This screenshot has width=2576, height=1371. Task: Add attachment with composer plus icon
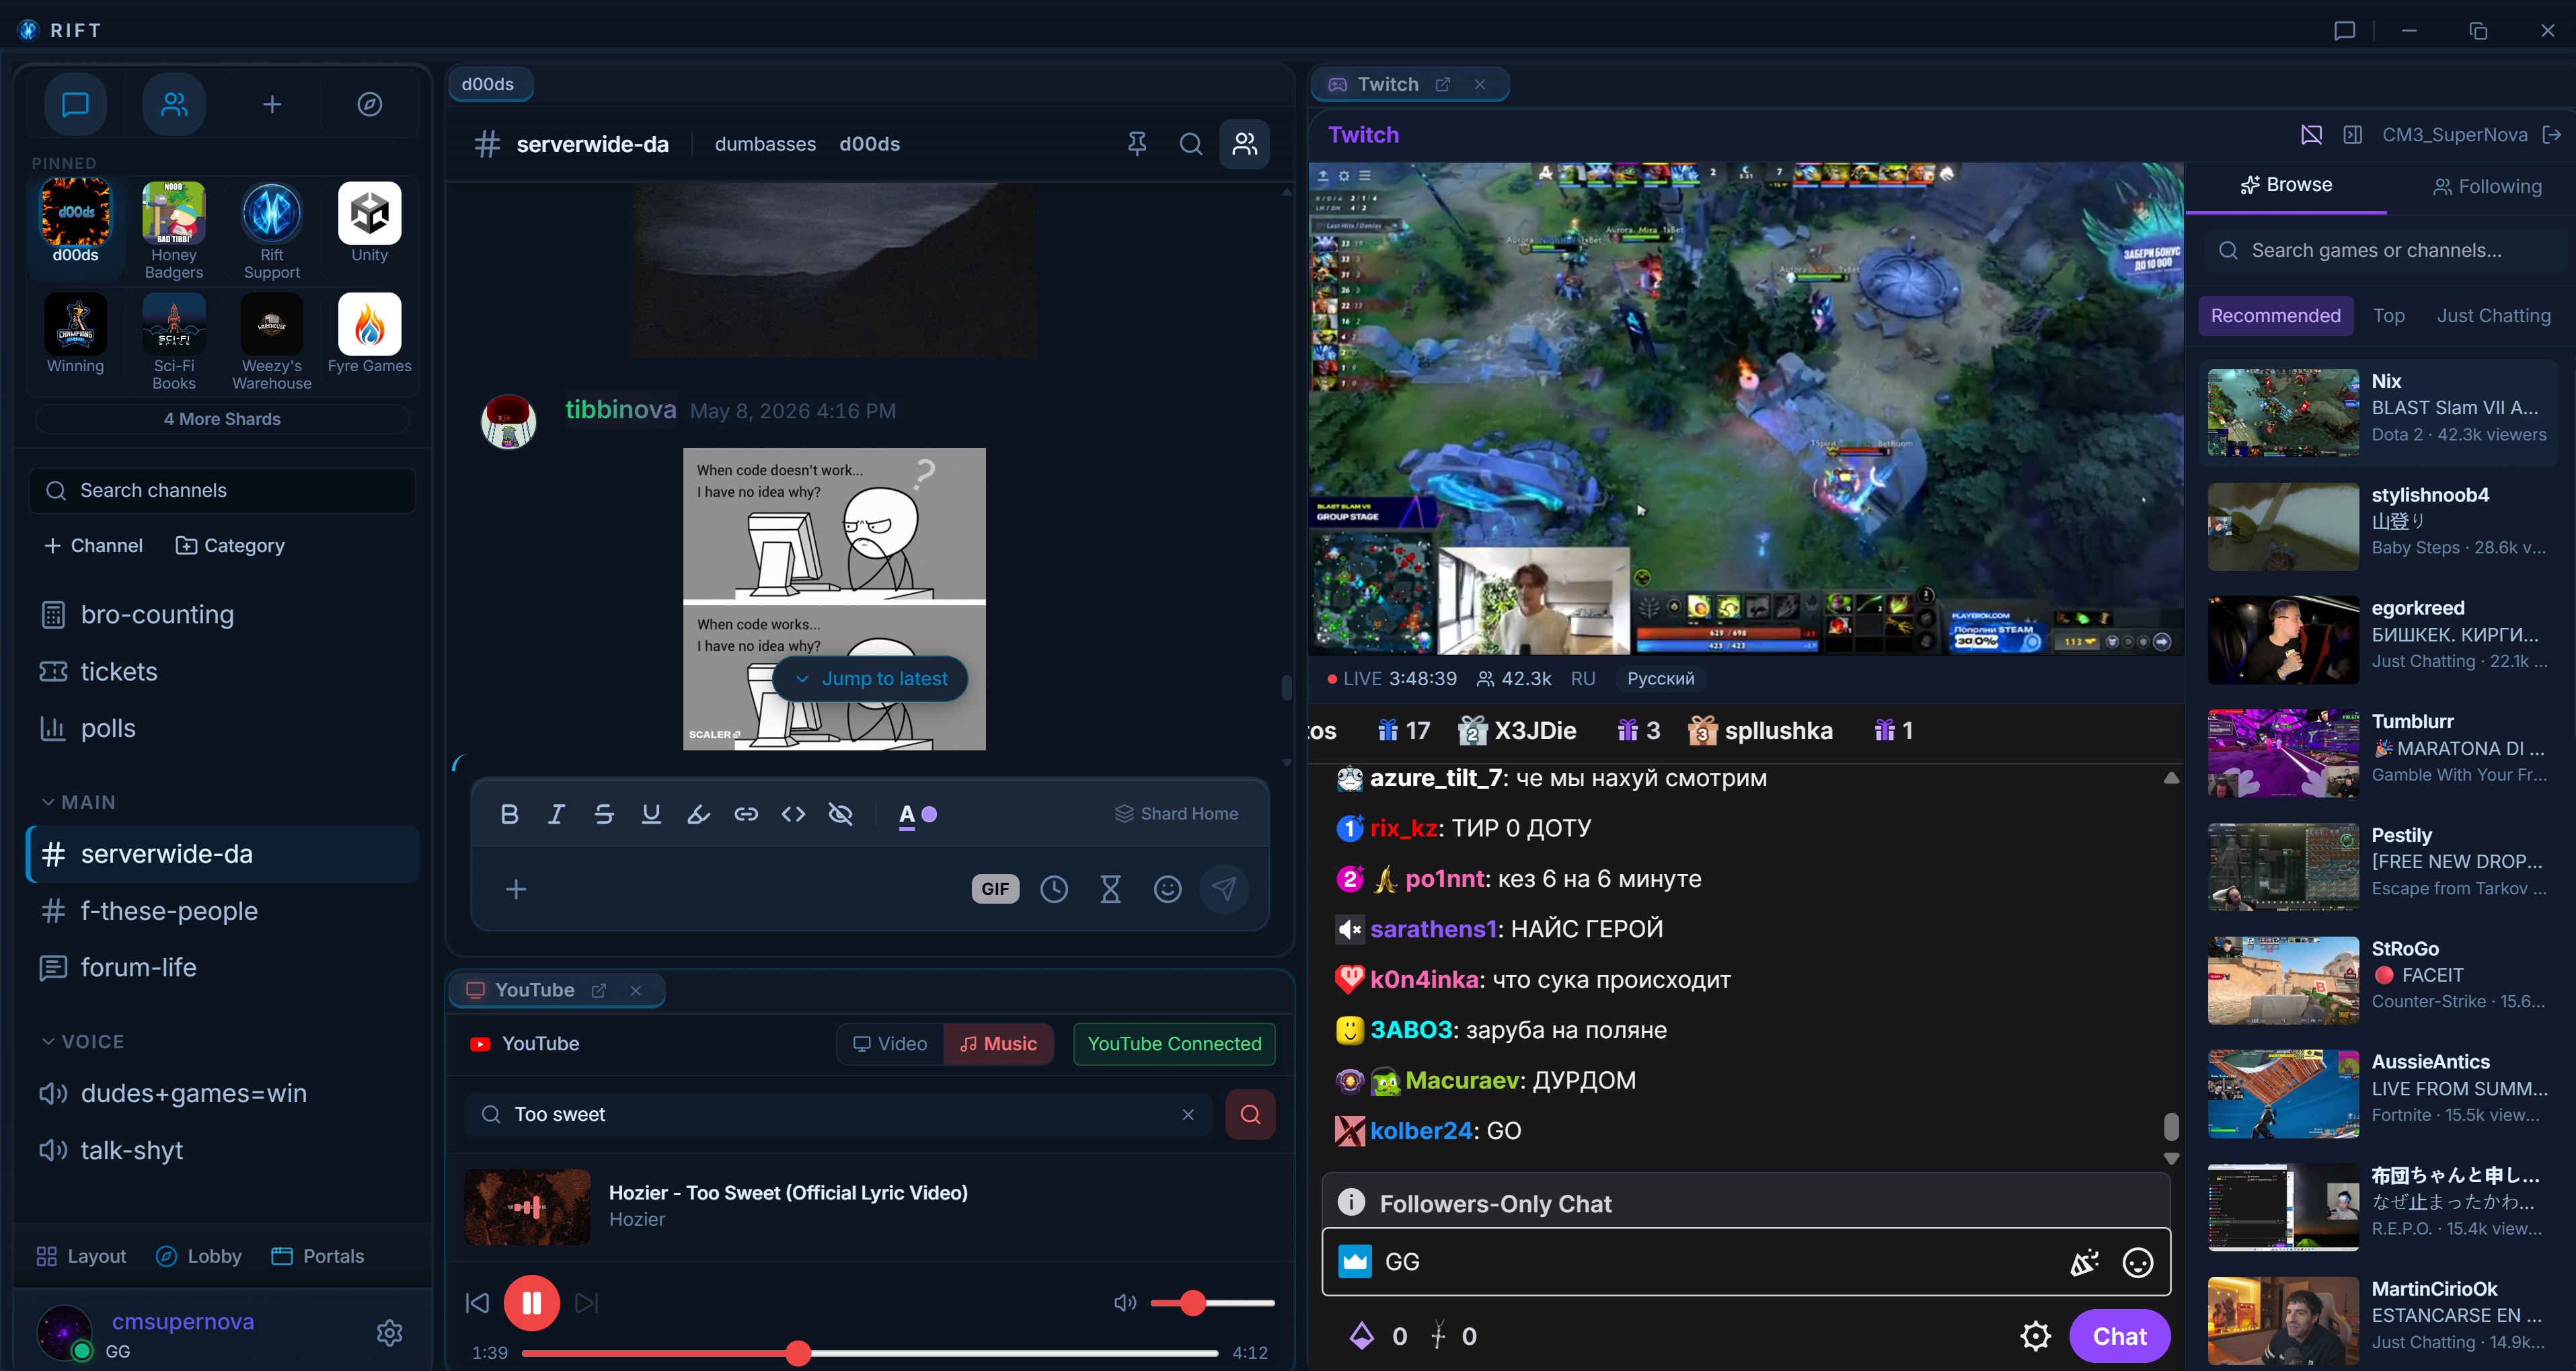tap(516, 889)
